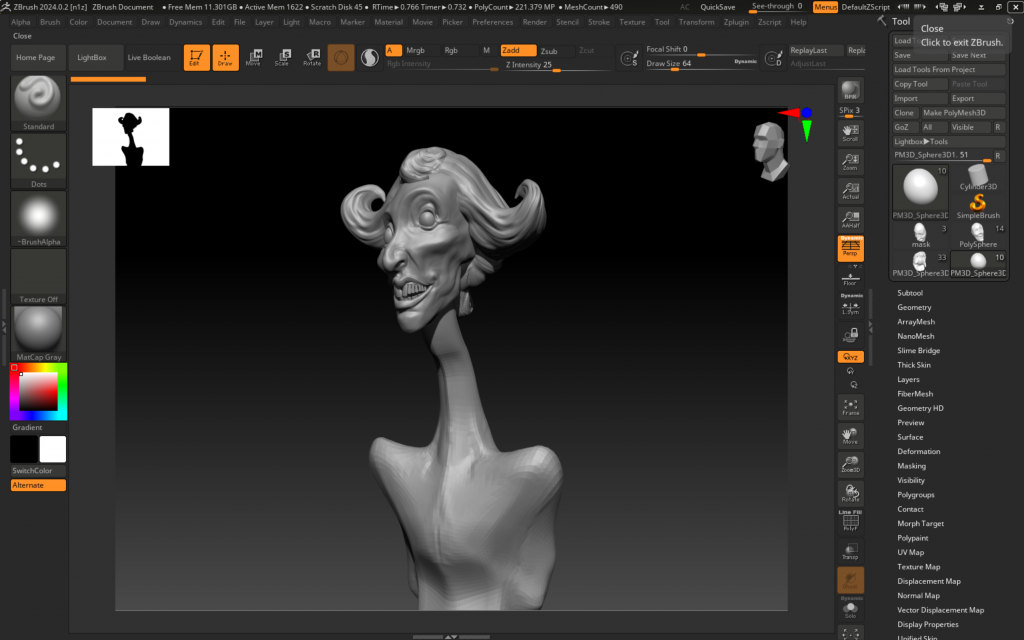
Task: Toggle L.Sym local symmetry
Action: pos(850,307)
